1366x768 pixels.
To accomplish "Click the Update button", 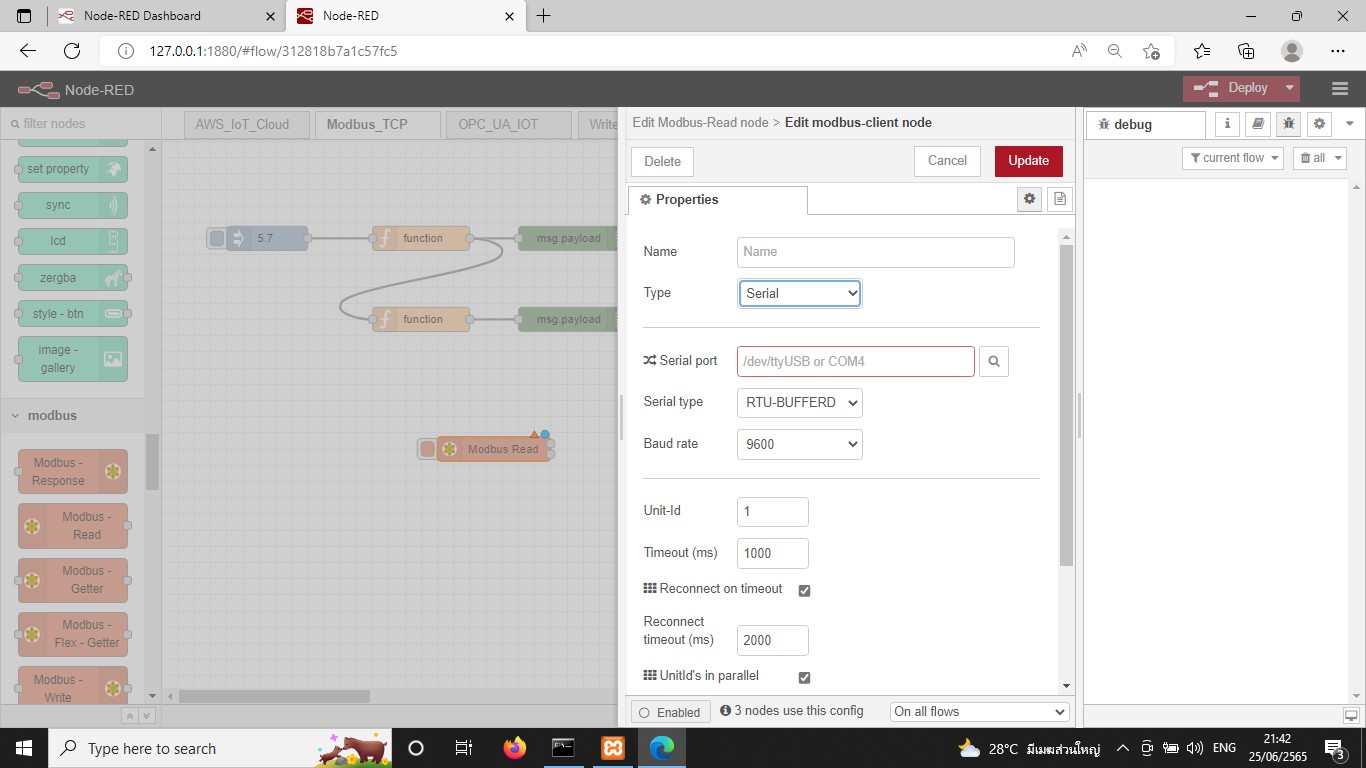I will [1029, 161].
